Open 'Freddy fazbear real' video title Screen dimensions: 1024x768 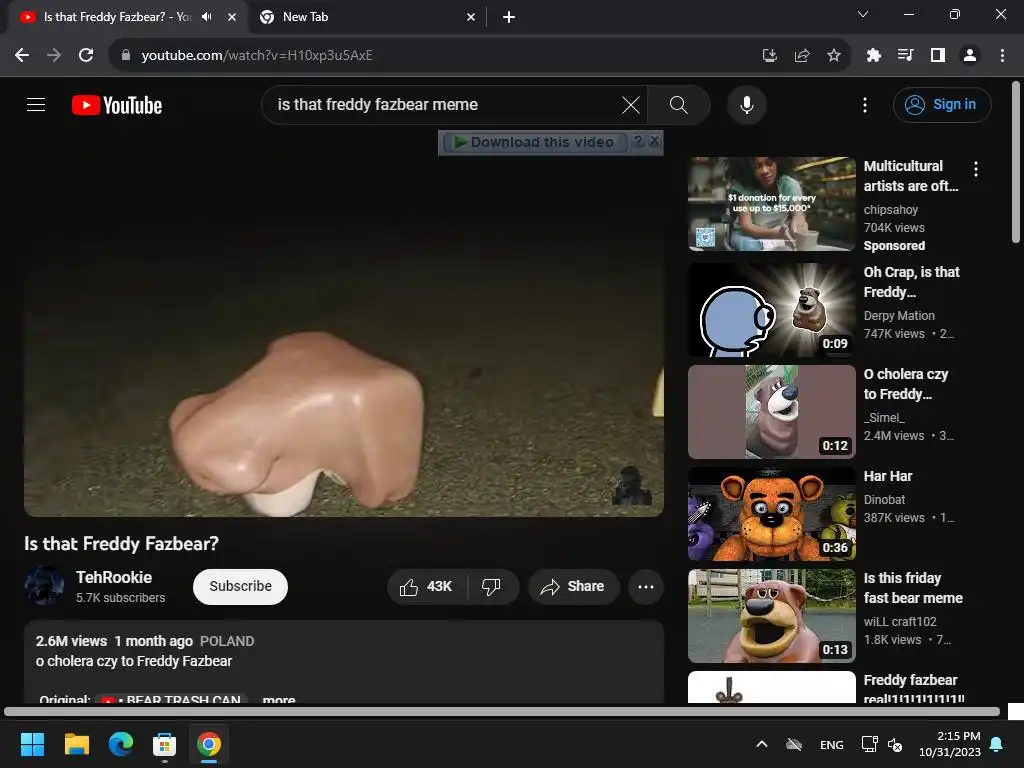tap(913, 689)
